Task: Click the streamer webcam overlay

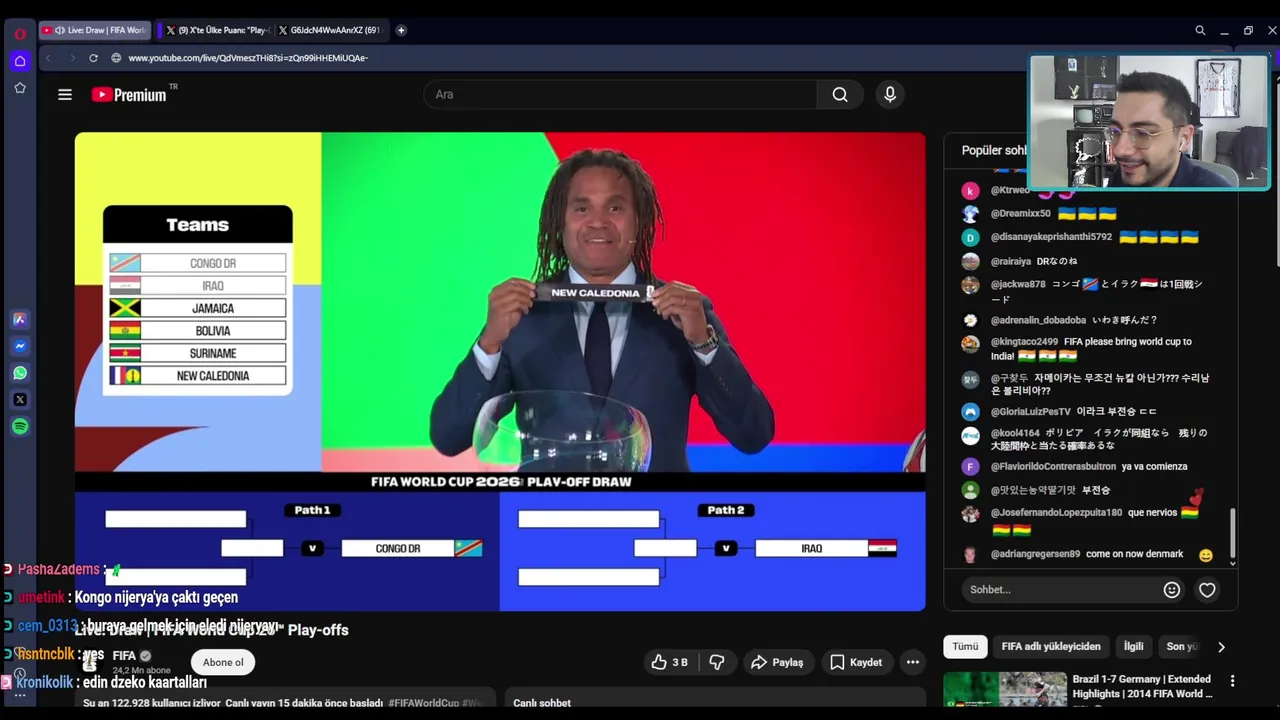Action: tap(1149, 121)
